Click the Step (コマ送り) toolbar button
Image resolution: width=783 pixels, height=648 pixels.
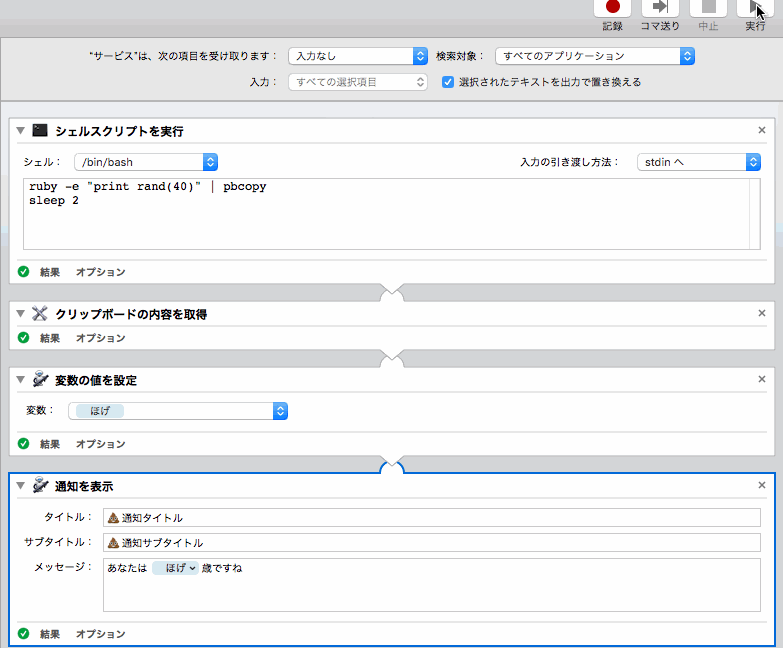click(660, 8)
